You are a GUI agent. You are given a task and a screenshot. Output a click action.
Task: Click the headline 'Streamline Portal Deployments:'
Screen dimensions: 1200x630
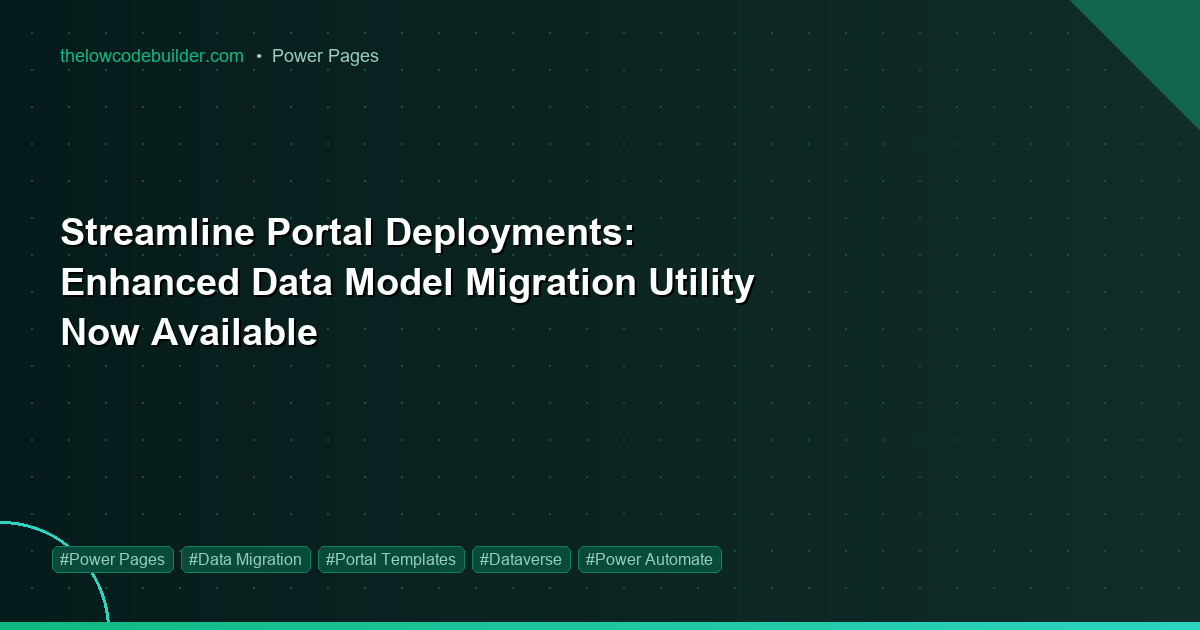[348, 233]
